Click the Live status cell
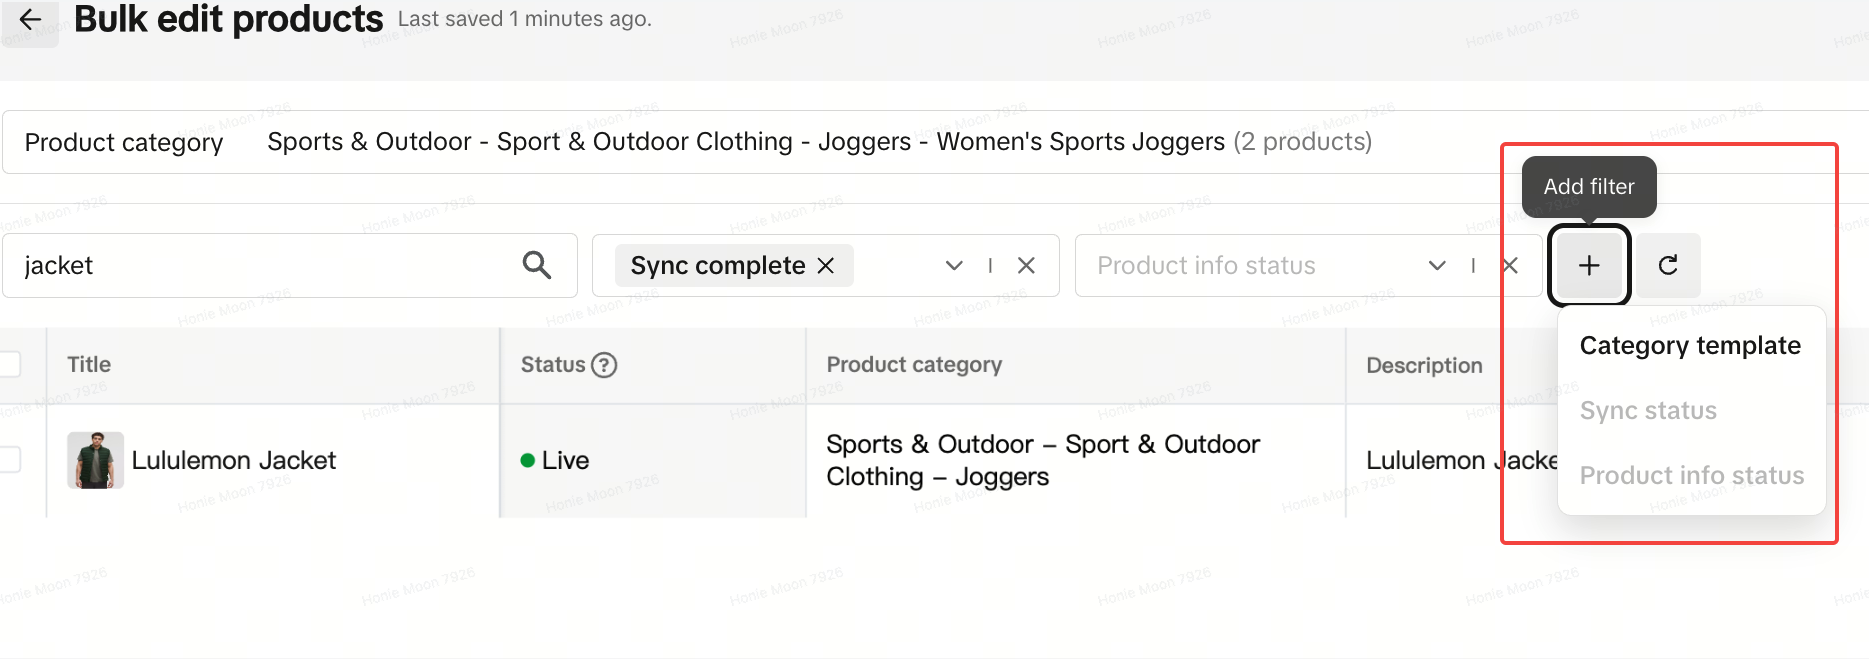 coord(565,460)
